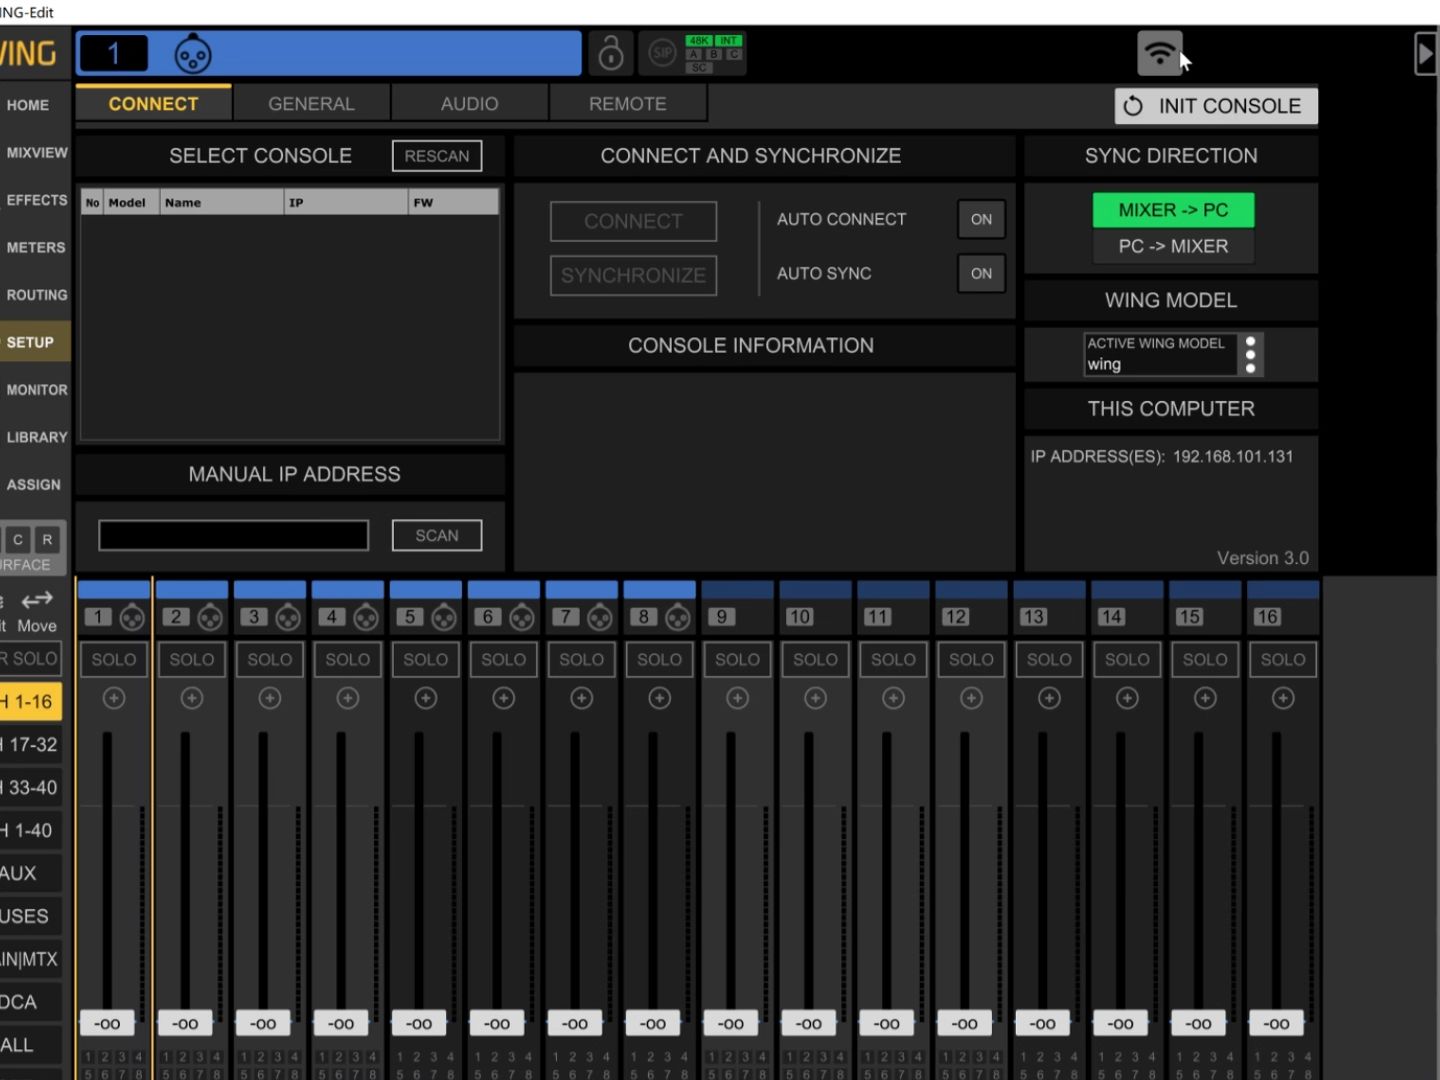Click XLR input icon on channel 7 strip
The width and height of the screenshot is (1440, 1080).
(x=600, y=618)
